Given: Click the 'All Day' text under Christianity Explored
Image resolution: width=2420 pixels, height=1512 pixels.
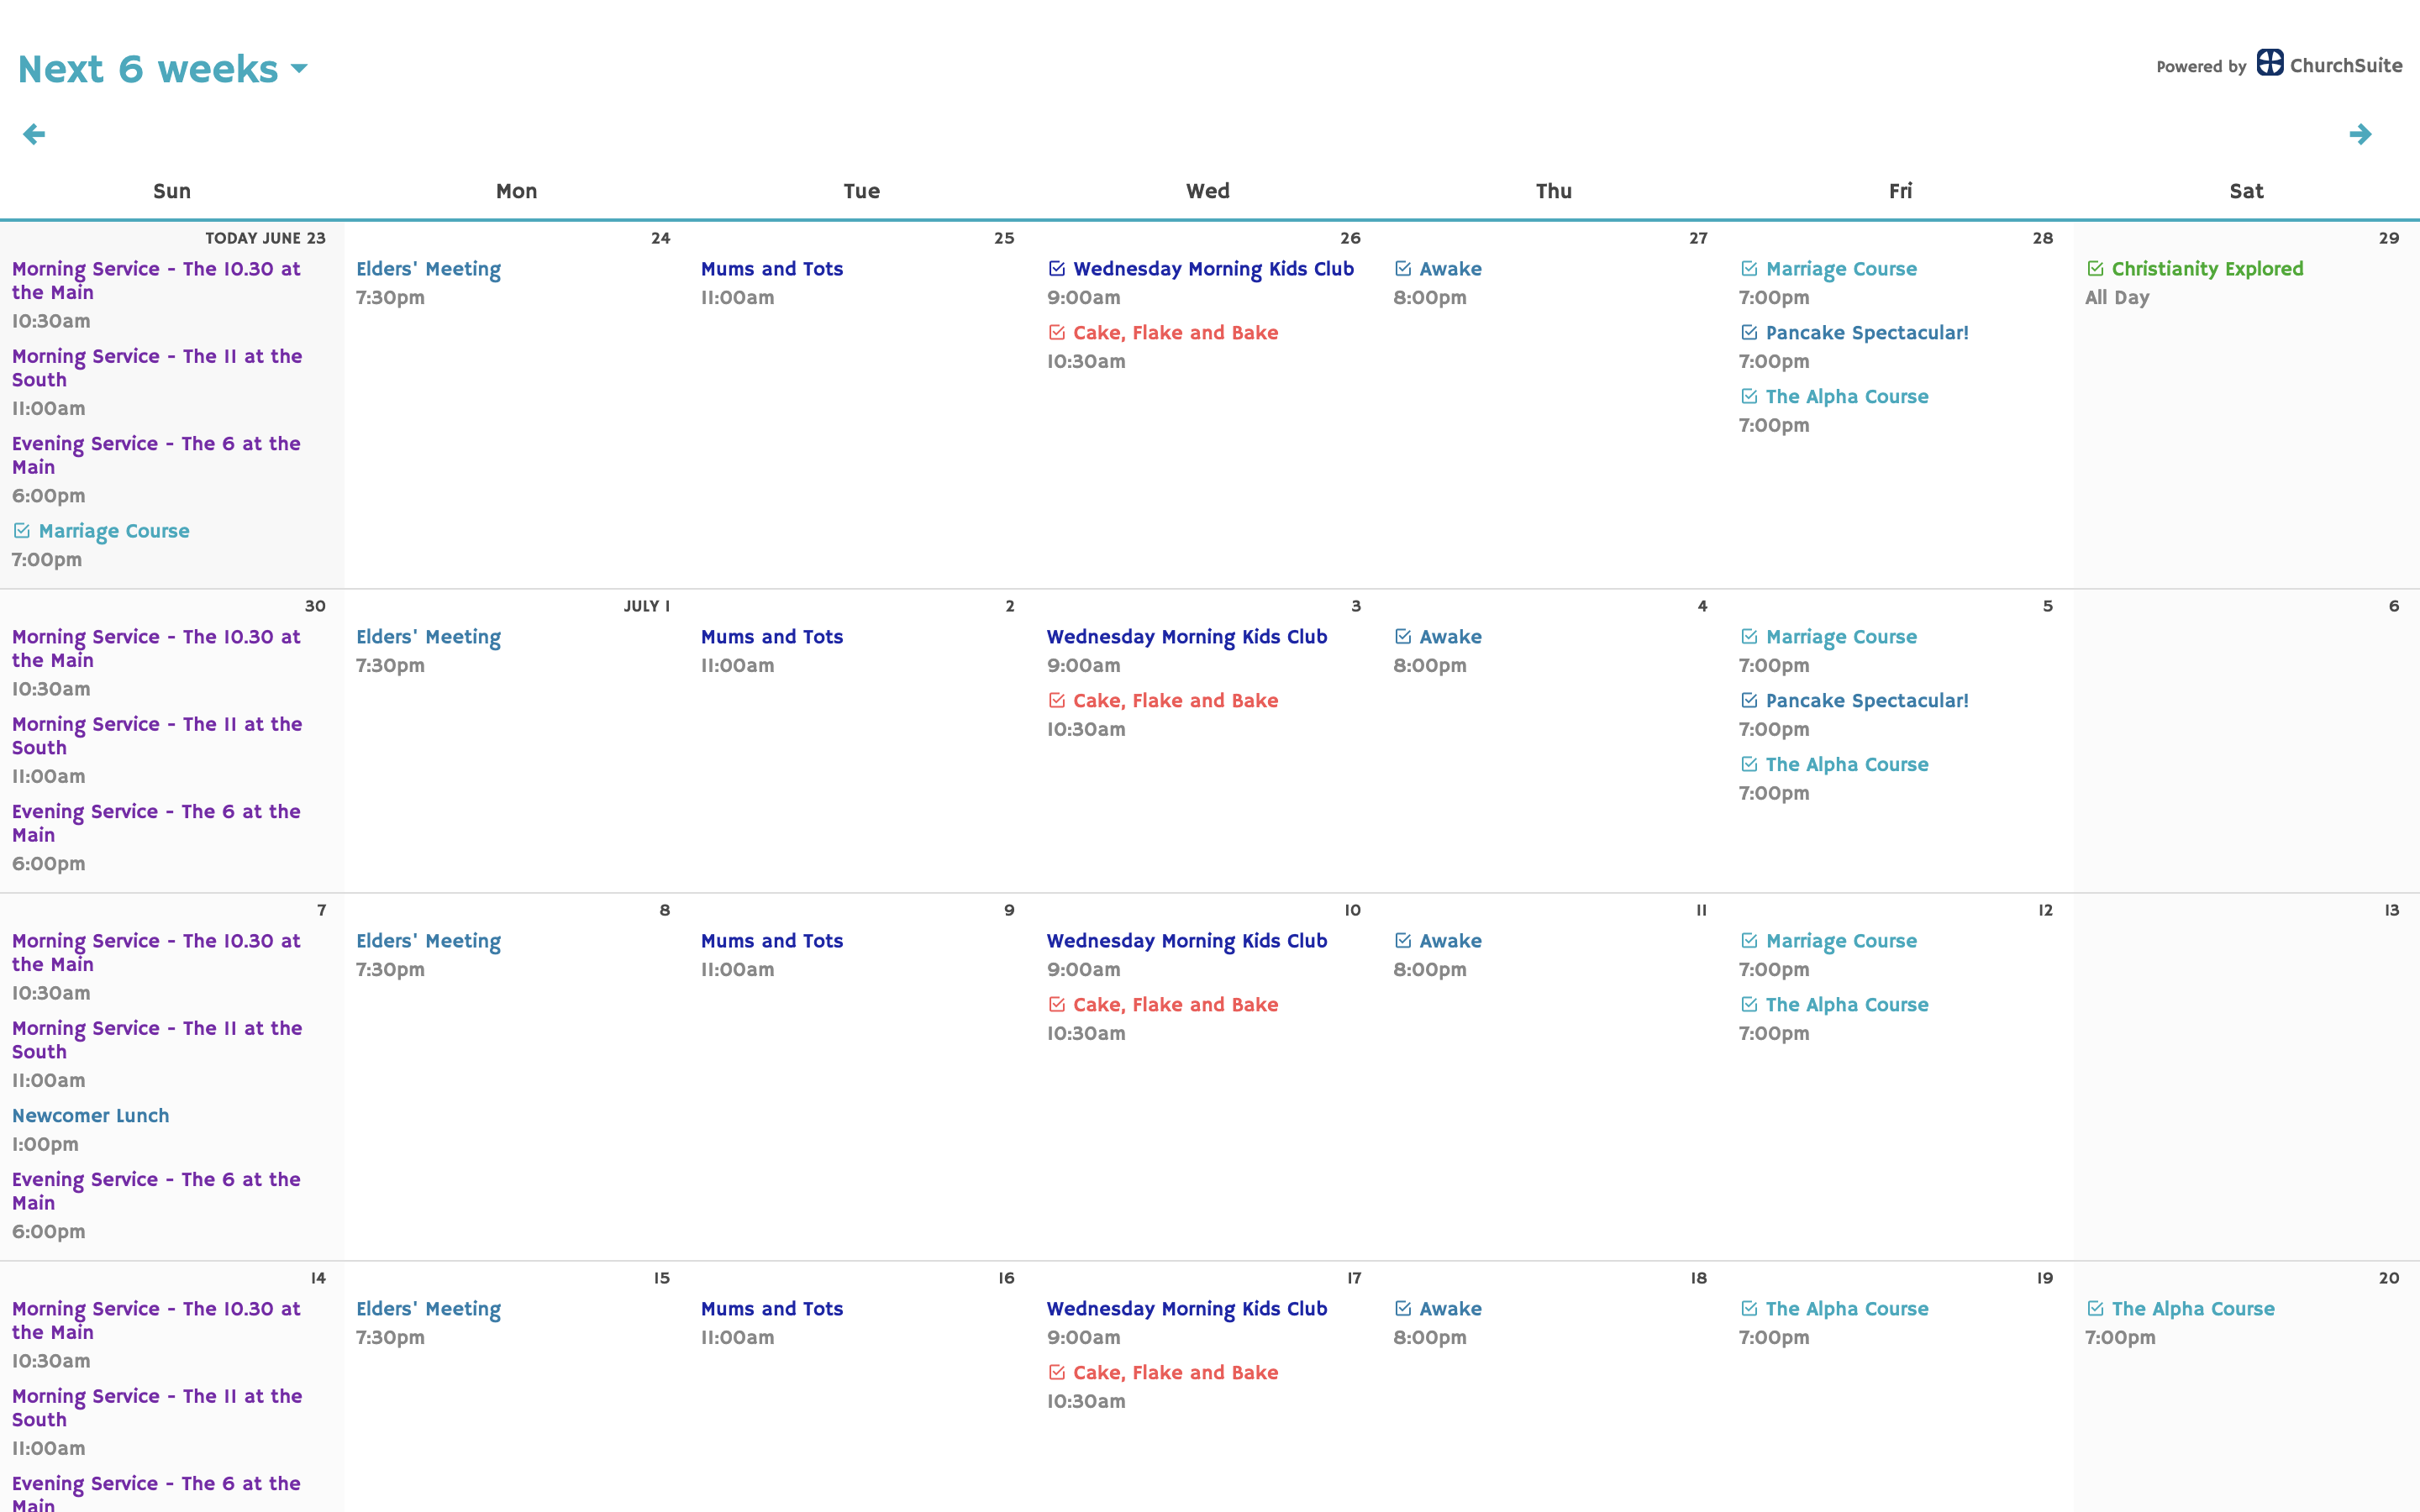Looking at the screenshot, I should click(x=2117, y=298).
